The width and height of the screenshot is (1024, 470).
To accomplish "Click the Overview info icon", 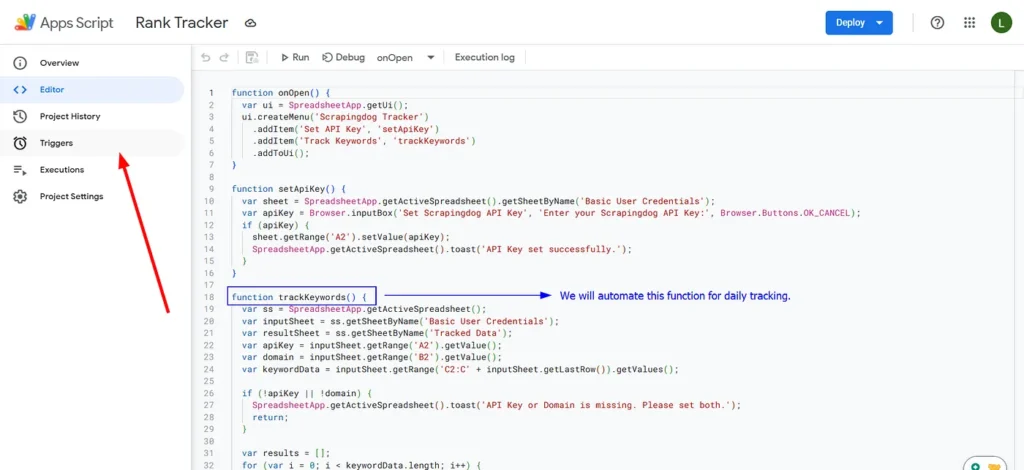I will (20, 63).
